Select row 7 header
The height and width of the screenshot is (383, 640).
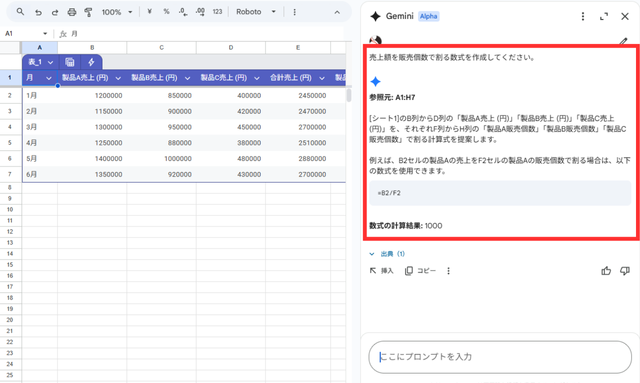click(x=10, y=174)
